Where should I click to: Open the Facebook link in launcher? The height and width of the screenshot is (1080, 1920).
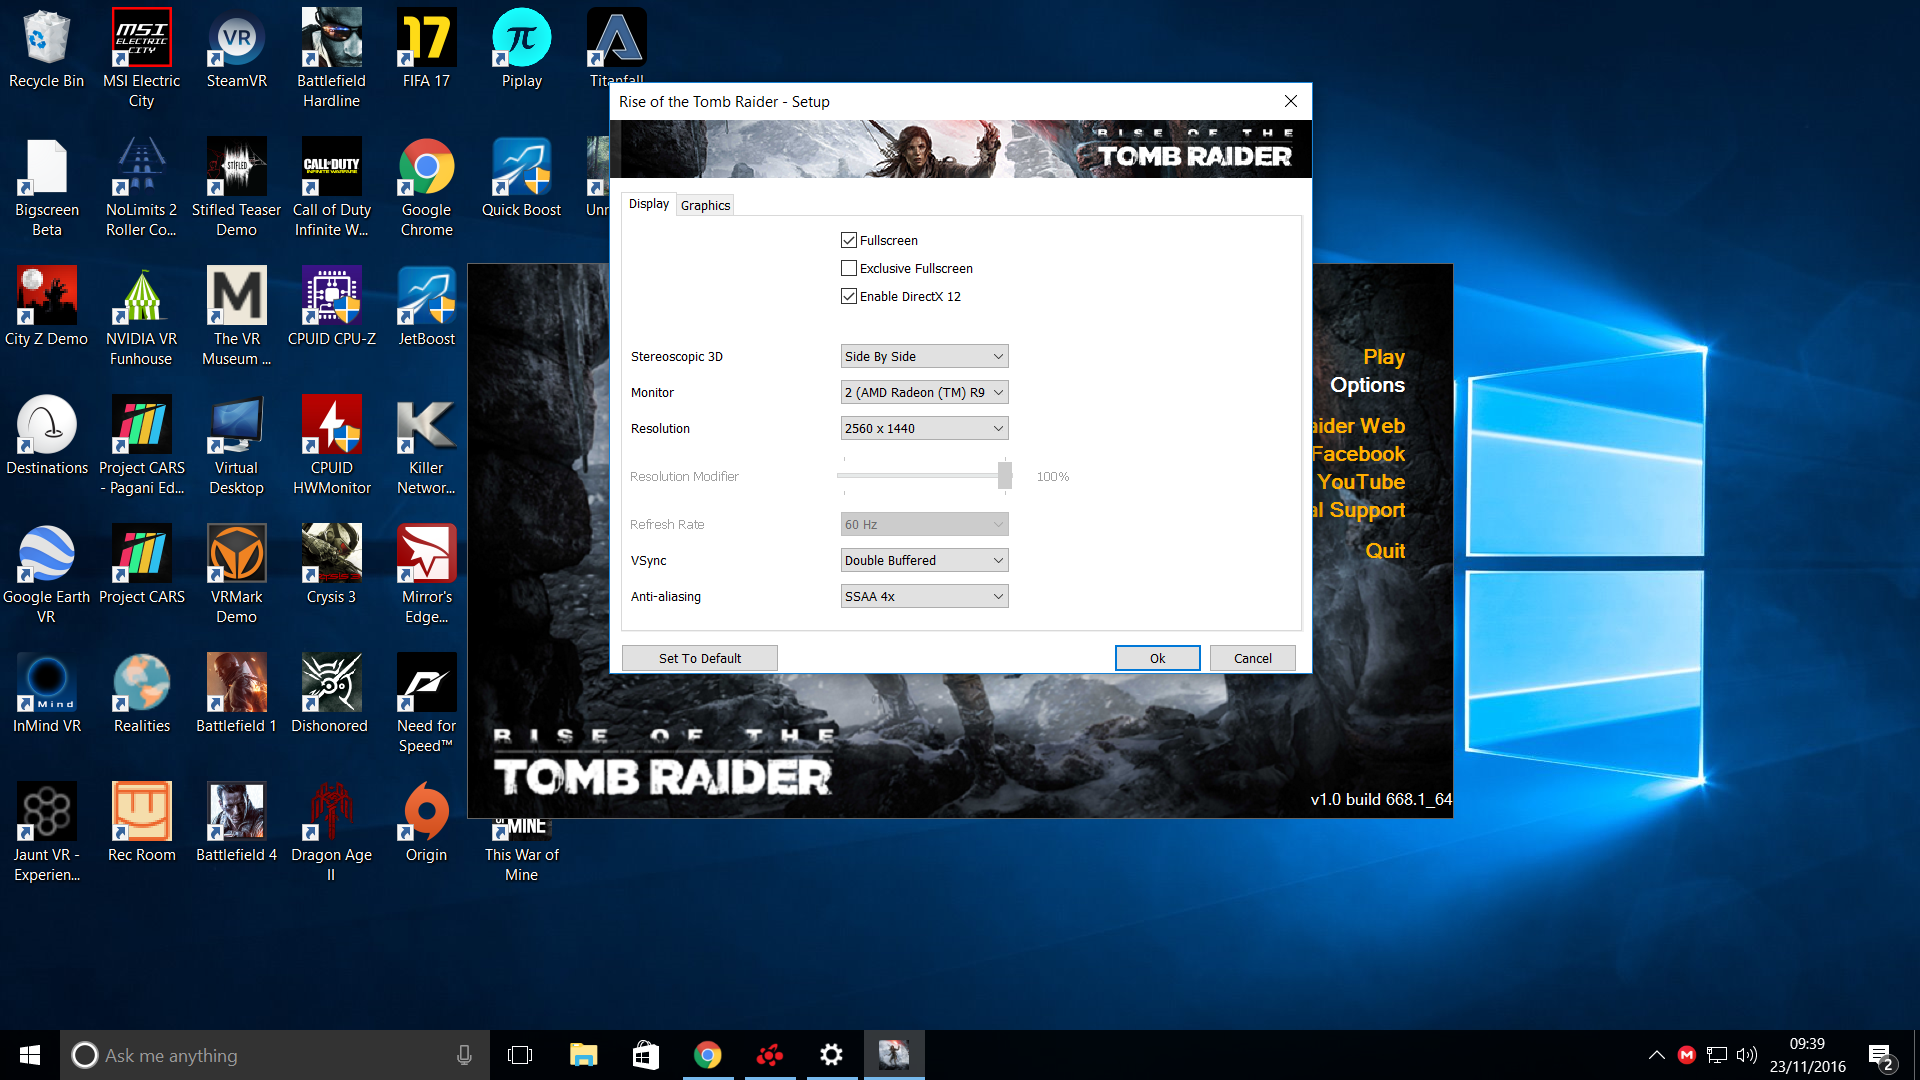[1358, 454]
